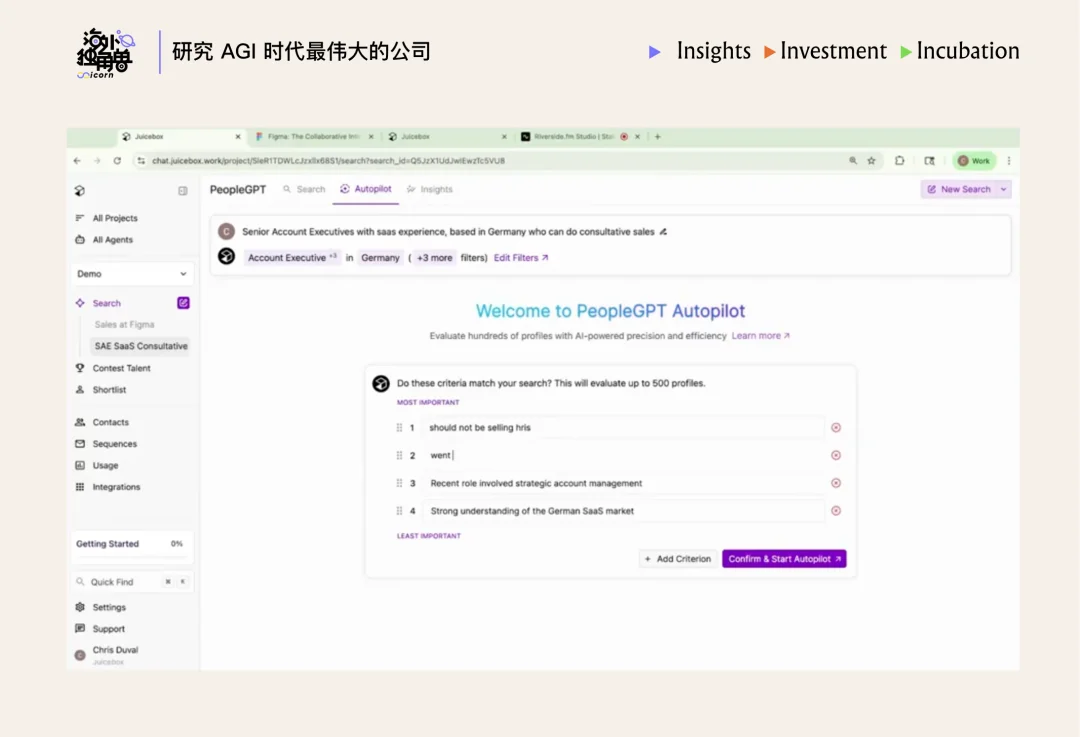This screenshot has height=737, width=1080.
Task: Remove the 'should not be selling hris' criterion
Action: [x=837, y=427]
